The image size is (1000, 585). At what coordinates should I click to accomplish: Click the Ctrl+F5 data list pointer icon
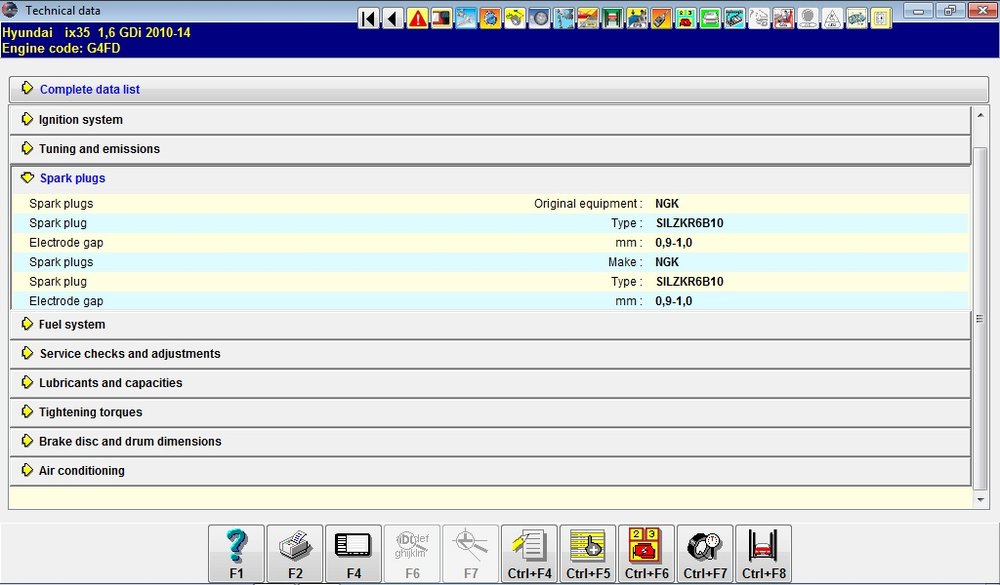588,554
